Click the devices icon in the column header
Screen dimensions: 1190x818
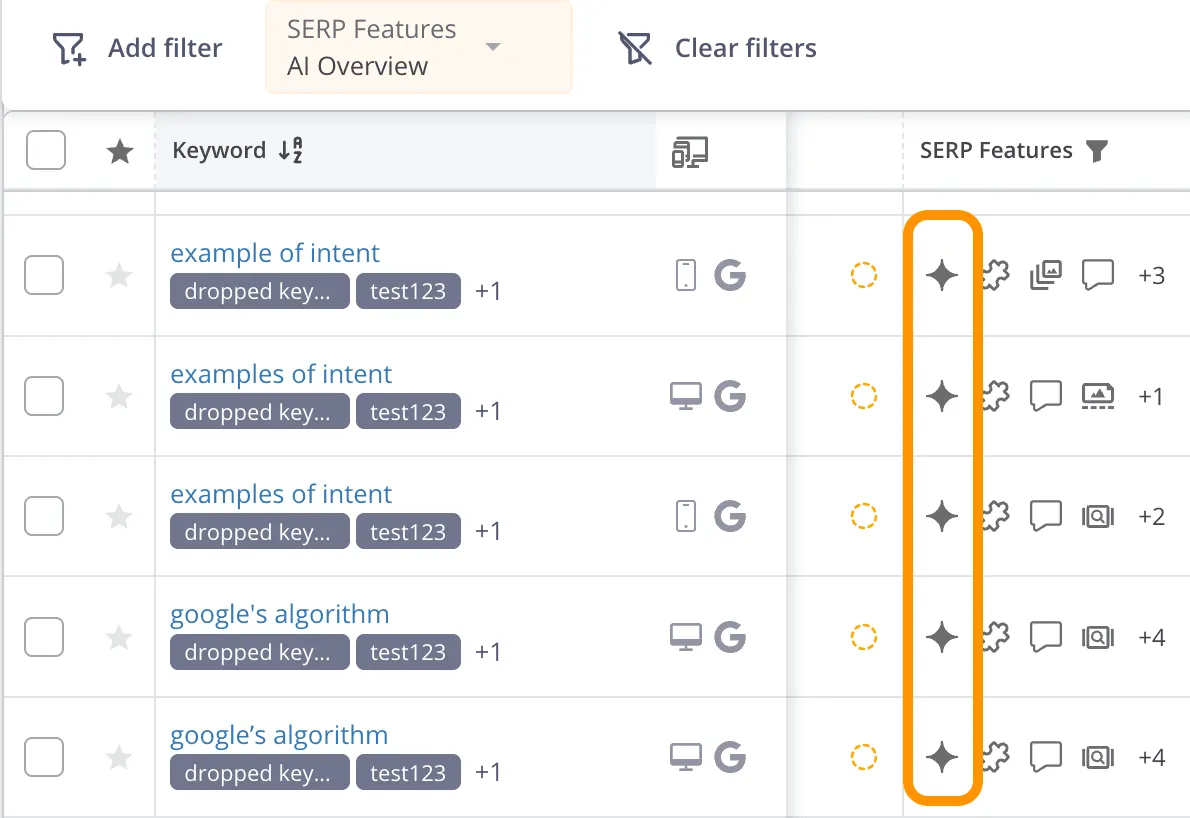[687, 150]
